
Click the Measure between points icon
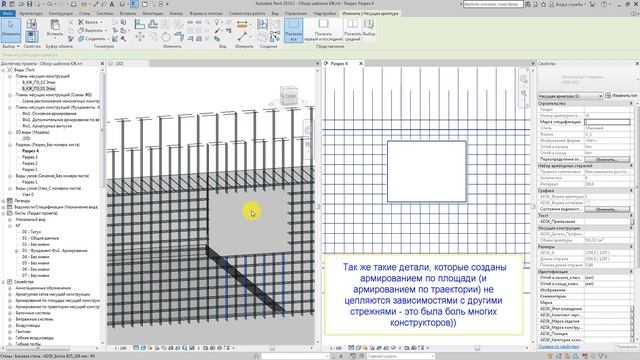pyautogui.click(x=242, y=36)
